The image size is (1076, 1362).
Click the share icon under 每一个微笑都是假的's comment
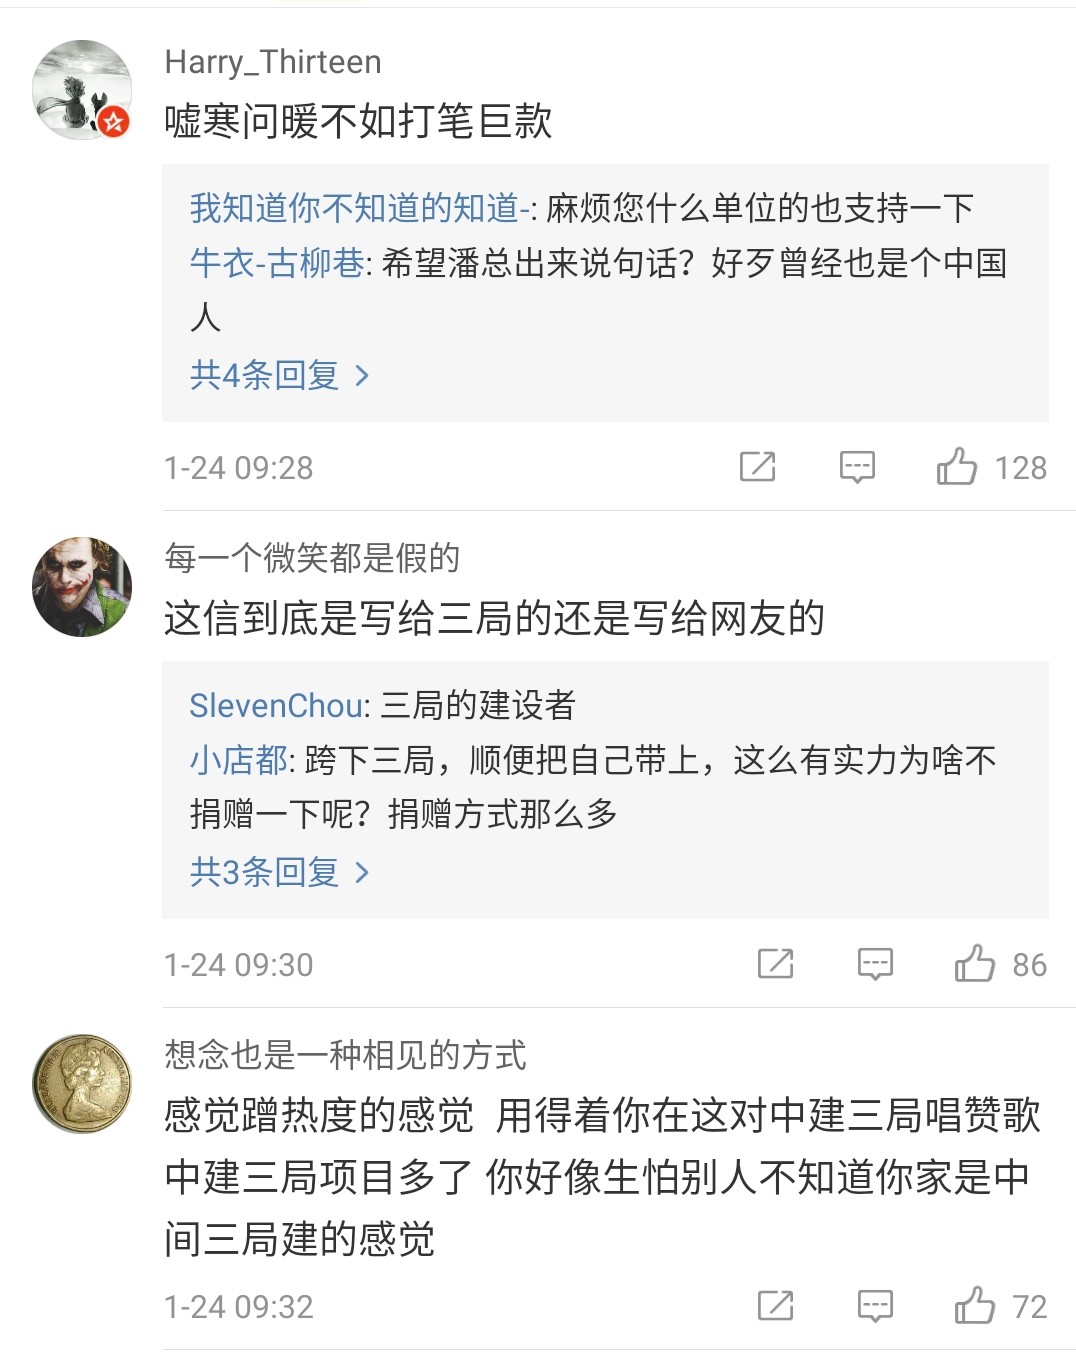pyautogui.click(x=775, y=964)
